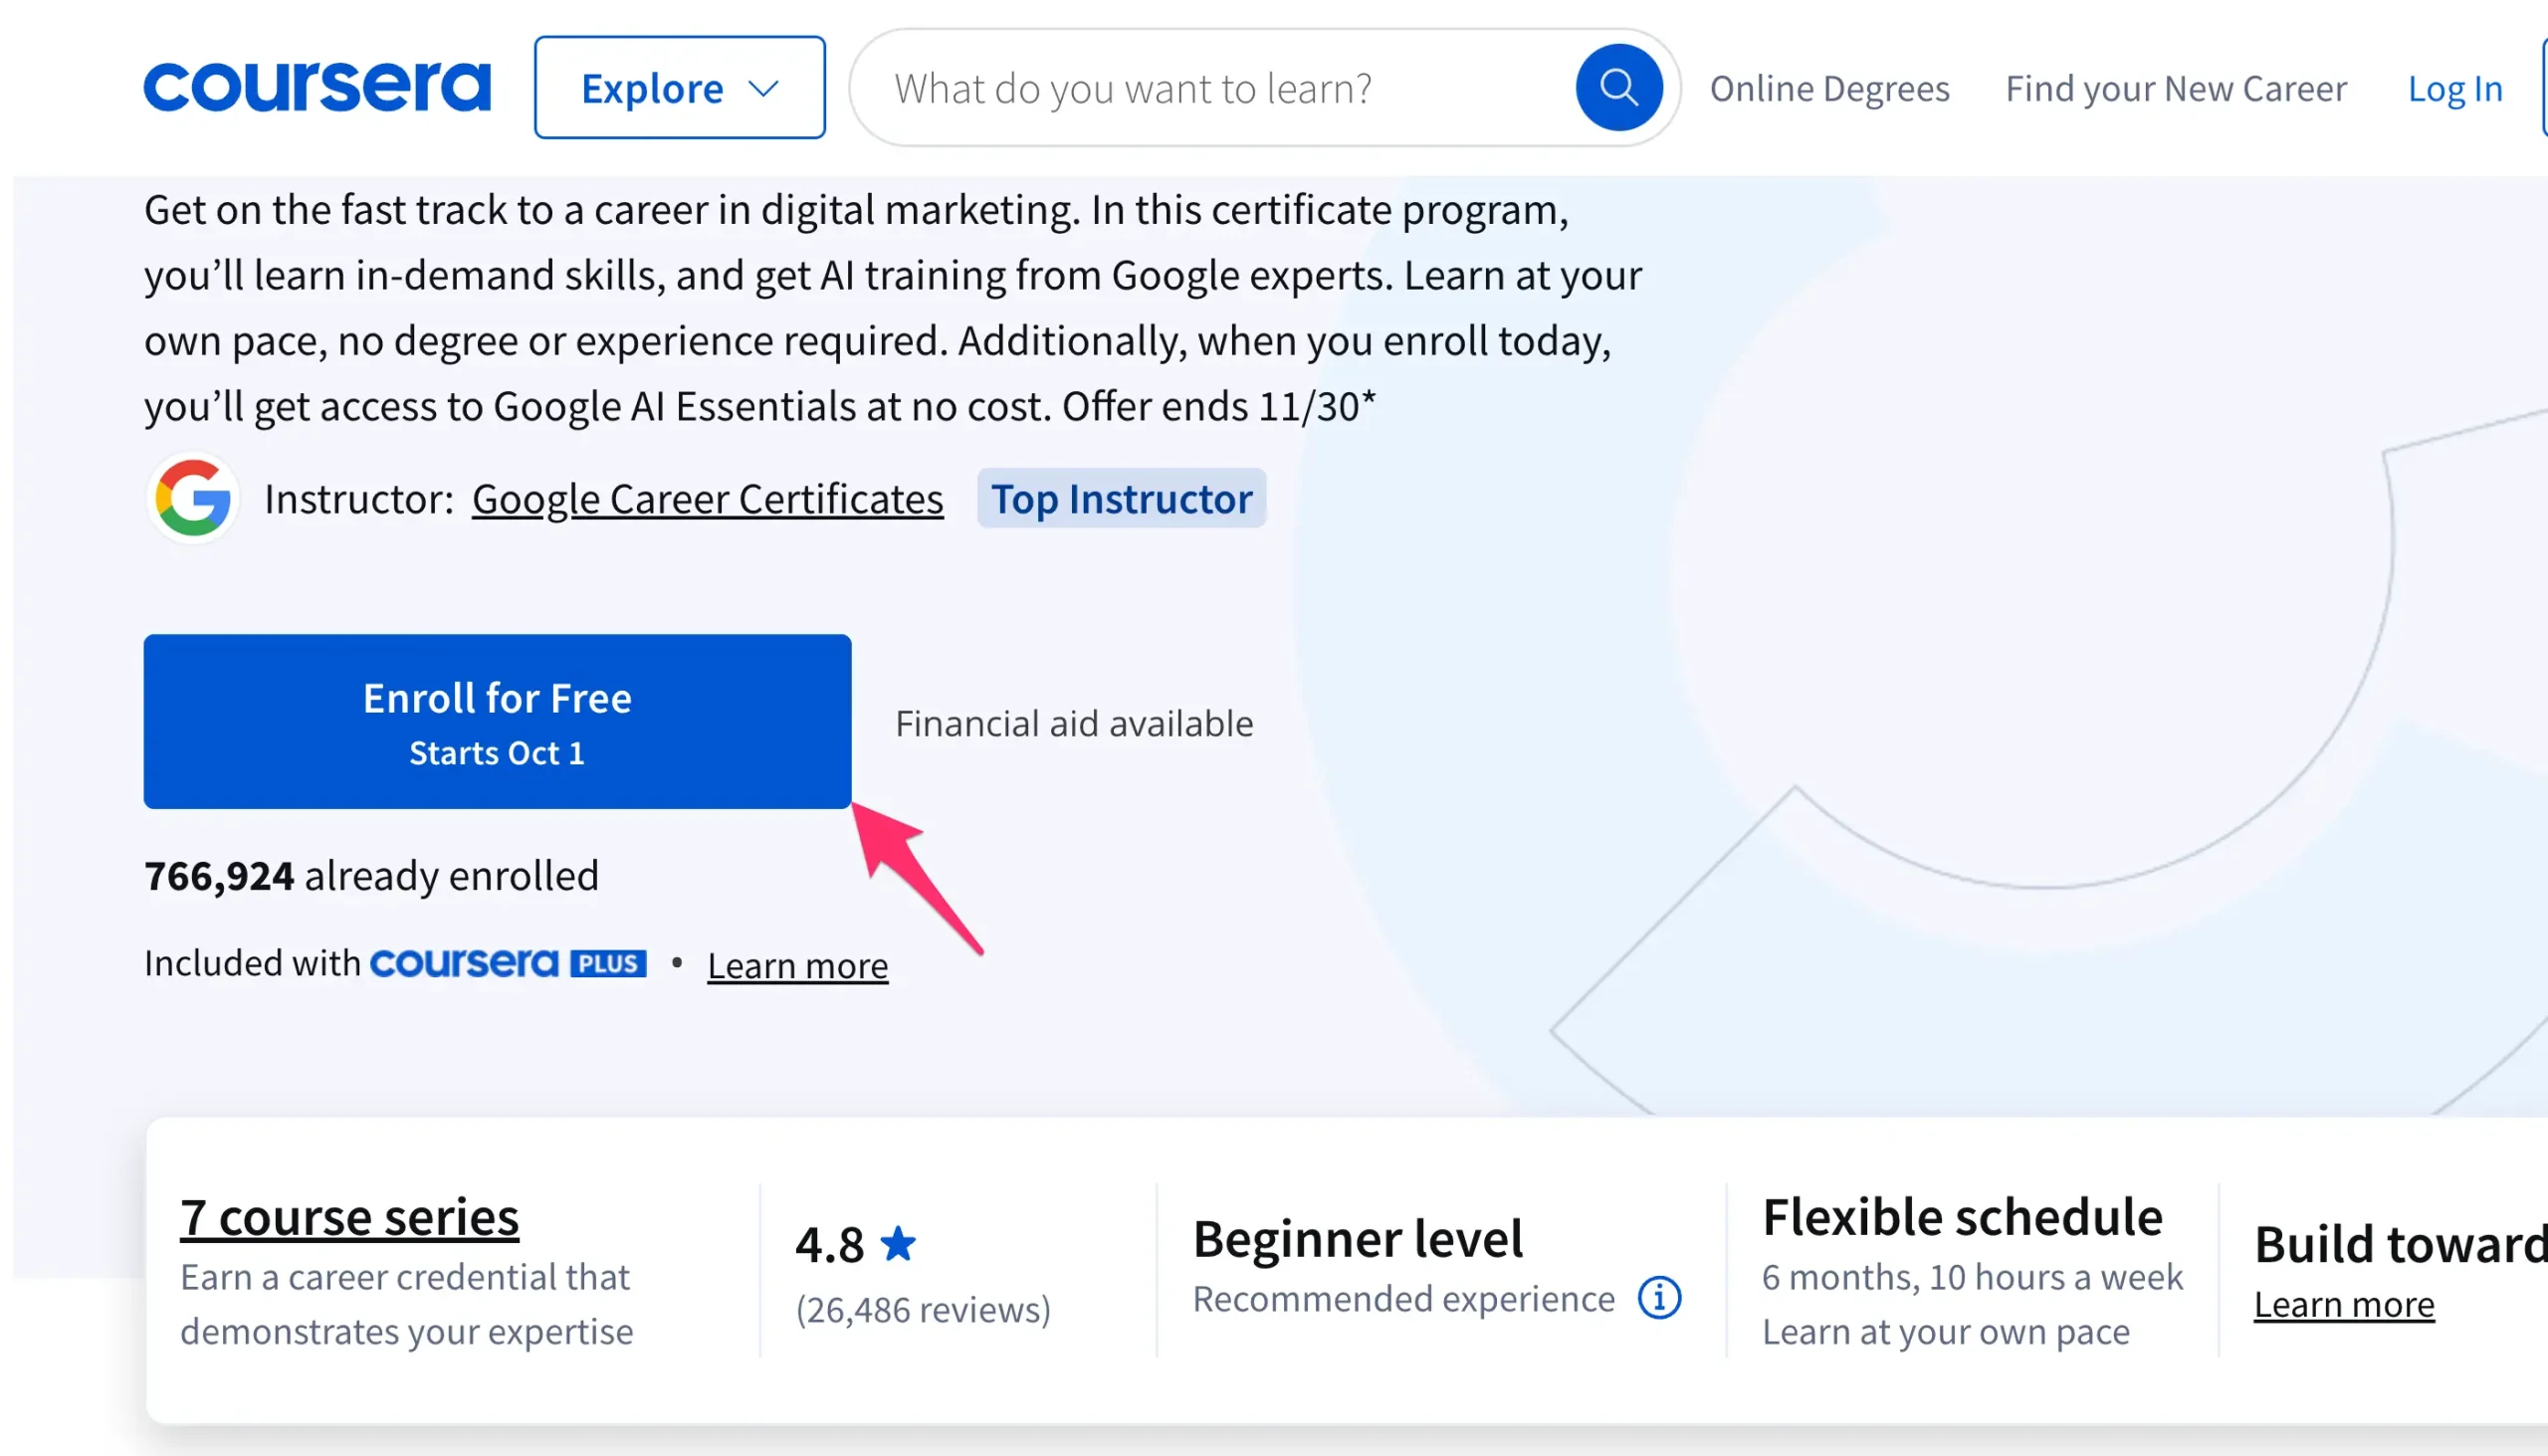
Task: Click the blue rating star icon
Action: [x=897, y=1244]
